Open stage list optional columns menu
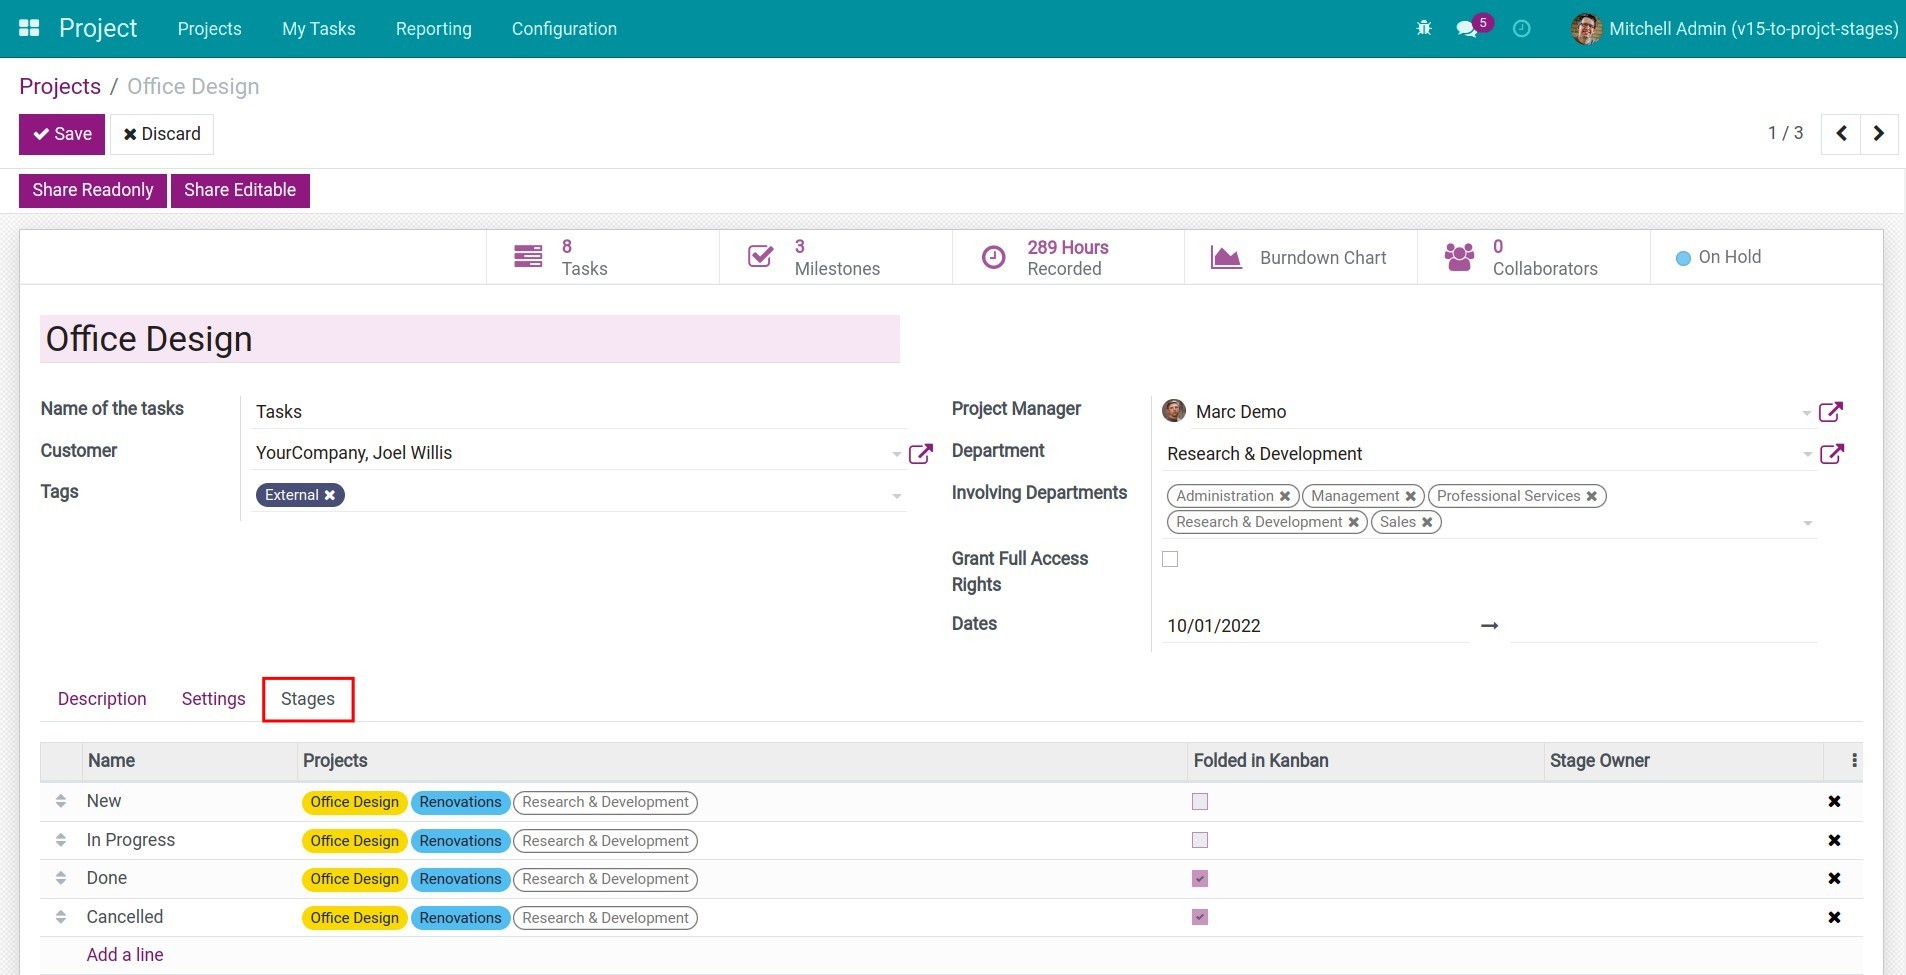Viewport: 1906px width, 975px height. [1854, 761]
